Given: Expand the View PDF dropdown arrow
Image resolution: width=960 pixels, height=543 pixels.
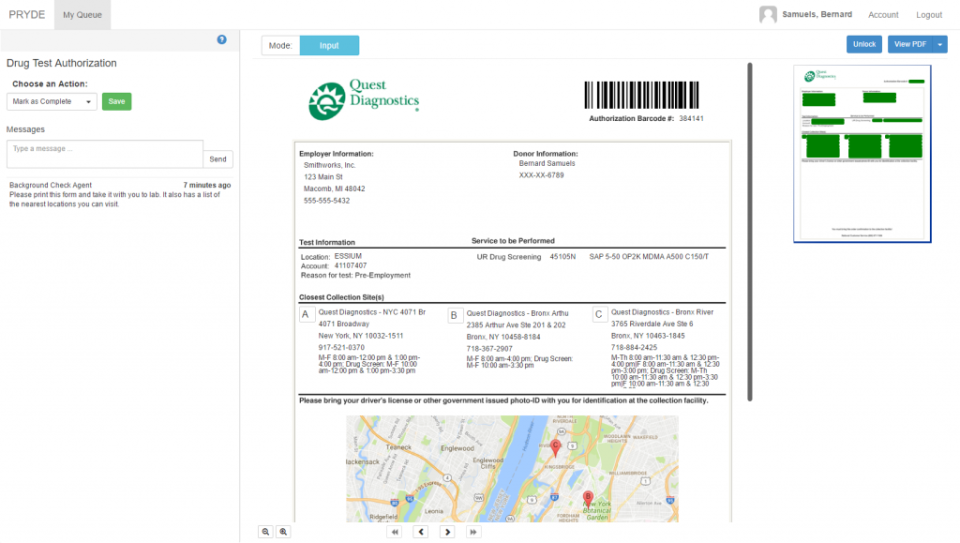Looking at the screenshot, I should pyautogui.click(x=940, y=45).
